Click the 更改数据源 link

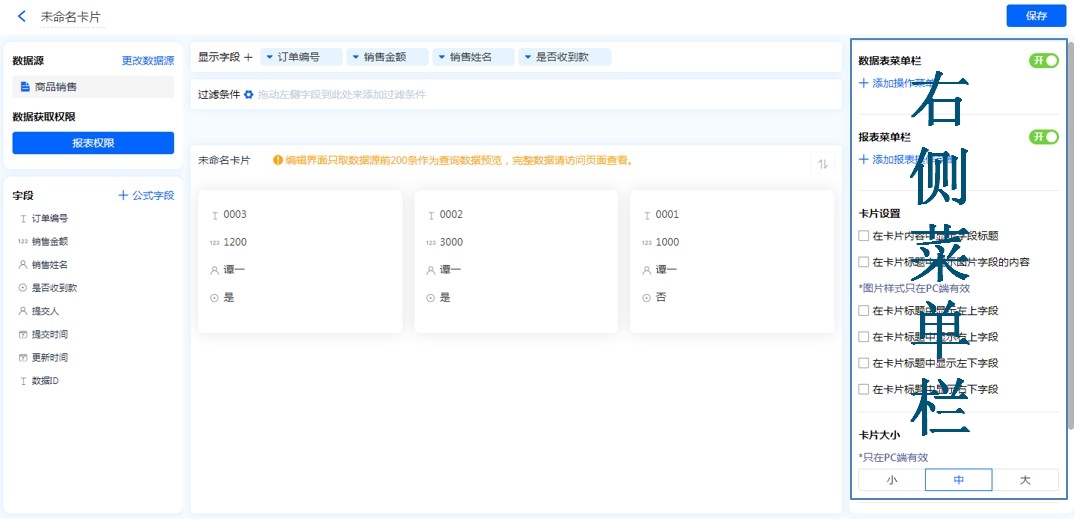[148, 61]
